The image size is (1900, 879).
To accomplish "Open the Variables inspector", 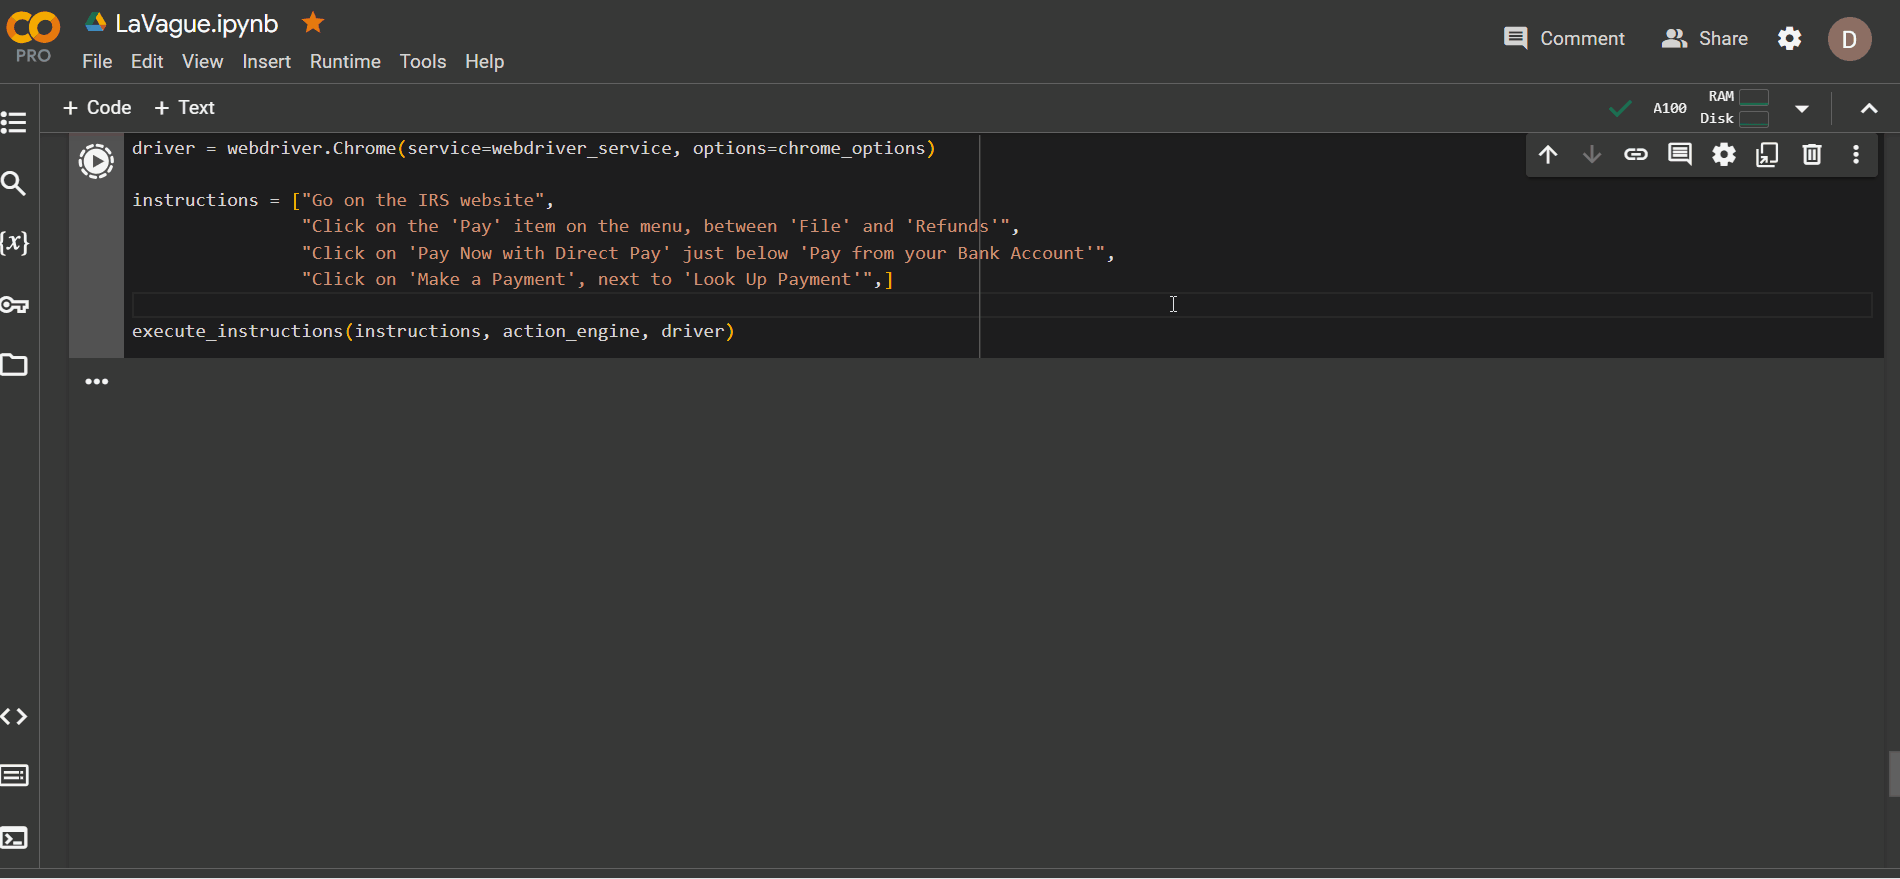I will tap(14, 243).
